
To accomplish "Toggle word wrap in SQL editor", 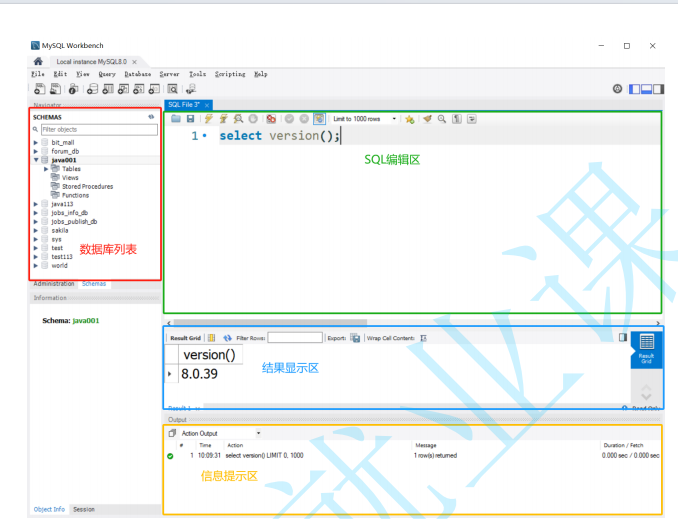I will point(472,119).
